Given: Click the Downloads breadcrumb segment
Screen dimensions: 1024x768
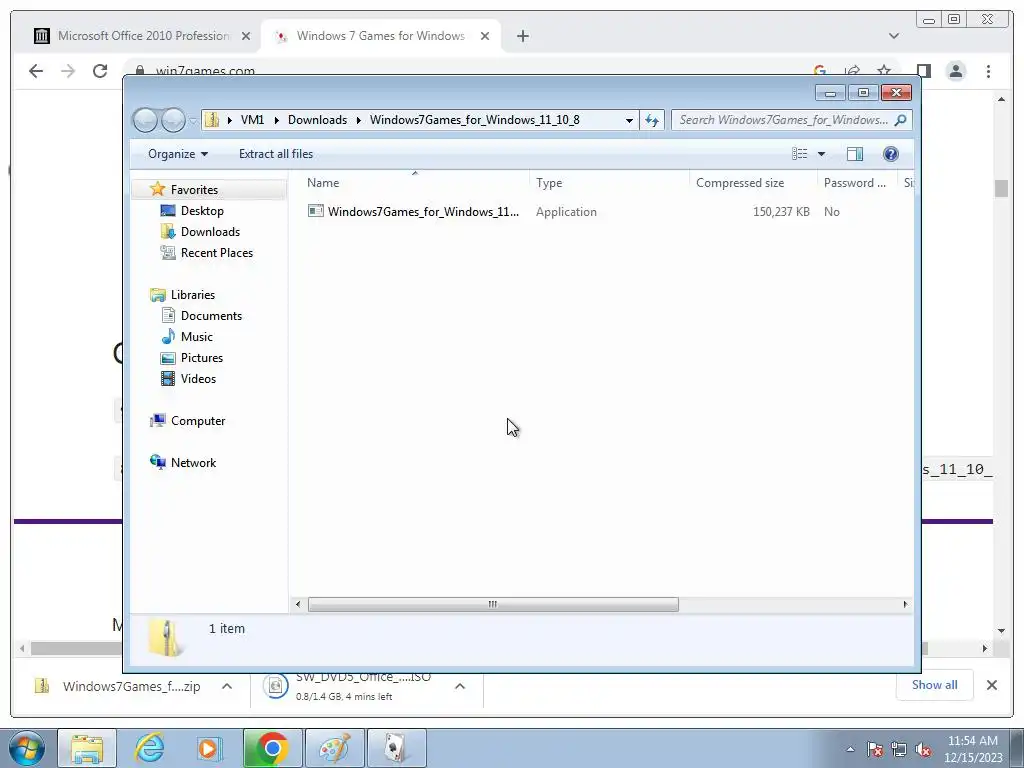Looking at the screenshot, I should tap(317, 120).
